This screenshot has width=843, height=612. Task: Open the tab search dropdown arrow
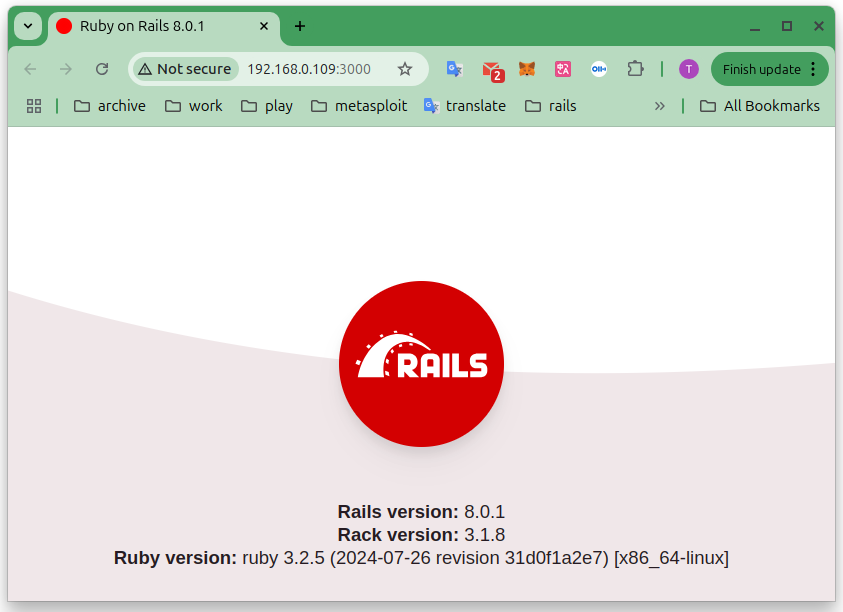(x=28, y=26)
